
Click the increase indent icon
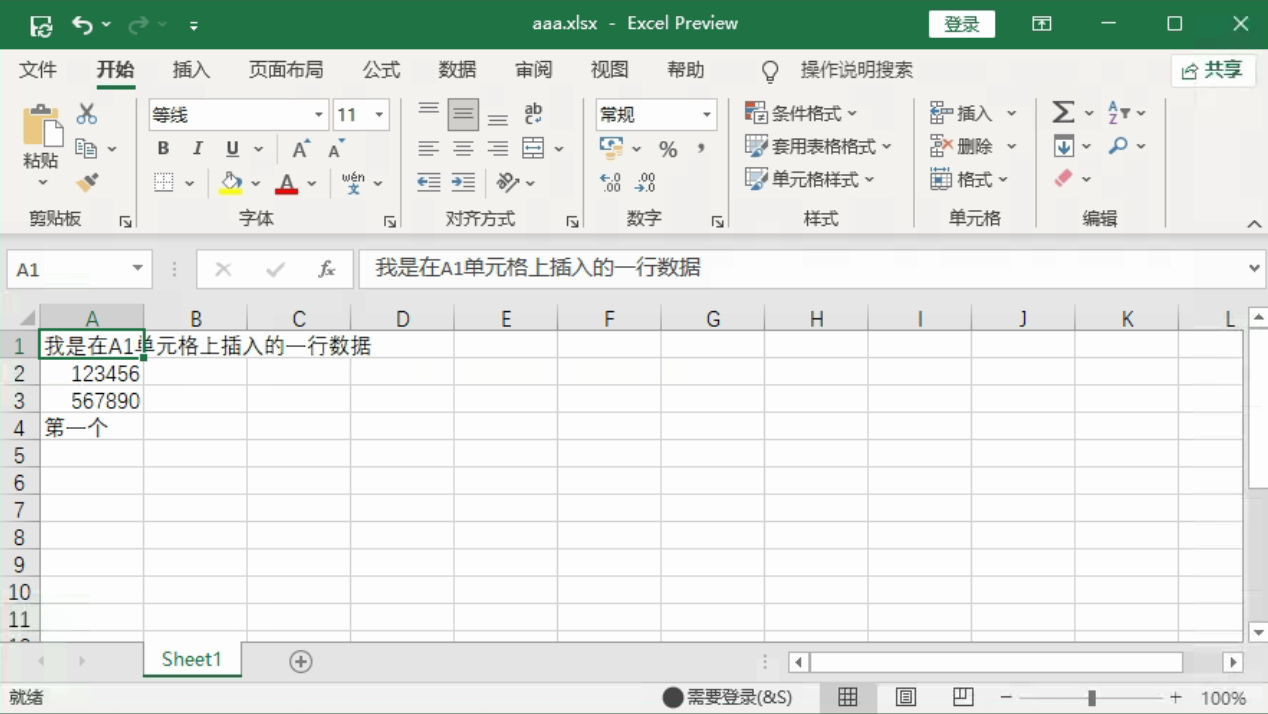click(x=463, y=182)
